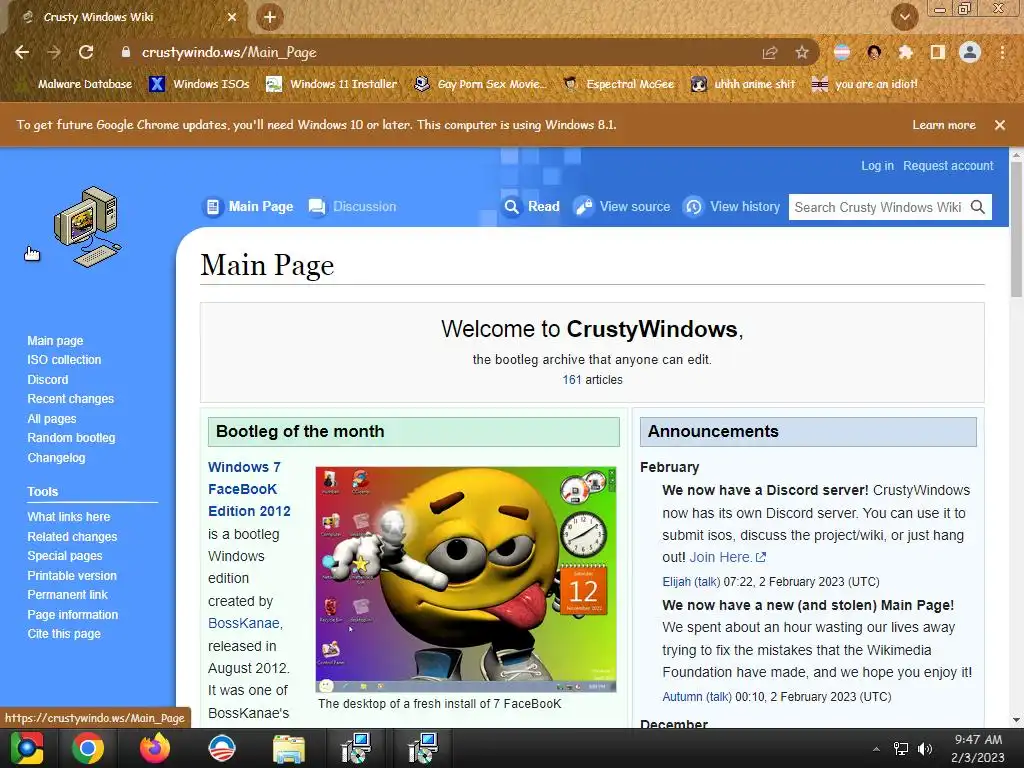Open the Obama logo taskbar icon

[x=222, y=748]
